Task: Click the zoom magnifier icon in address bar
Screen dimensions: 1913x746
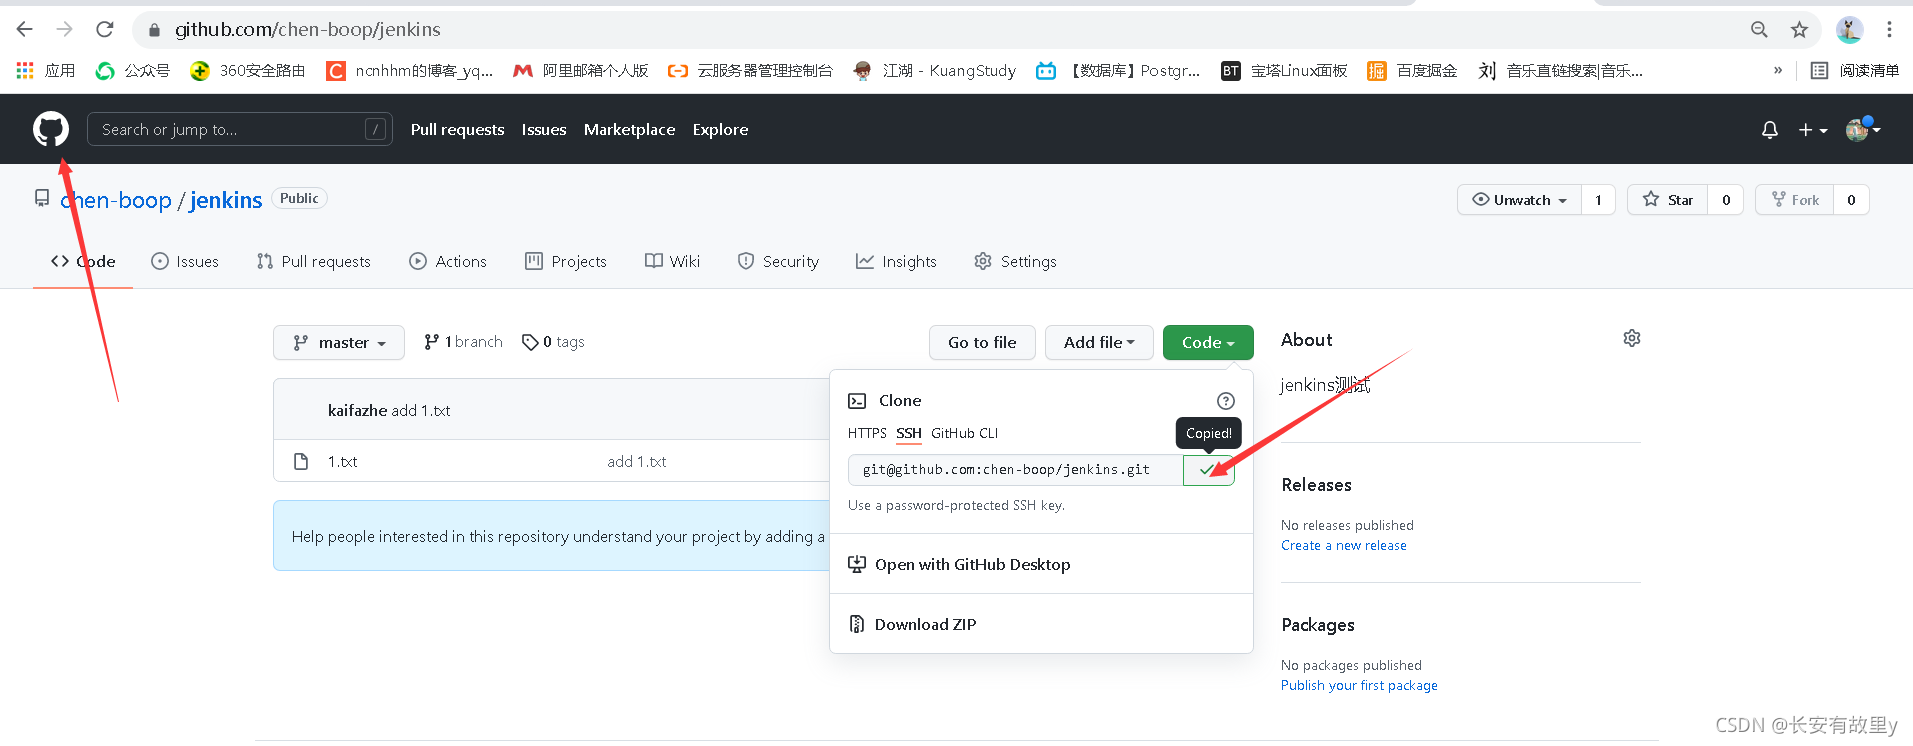Action: 1759,29
